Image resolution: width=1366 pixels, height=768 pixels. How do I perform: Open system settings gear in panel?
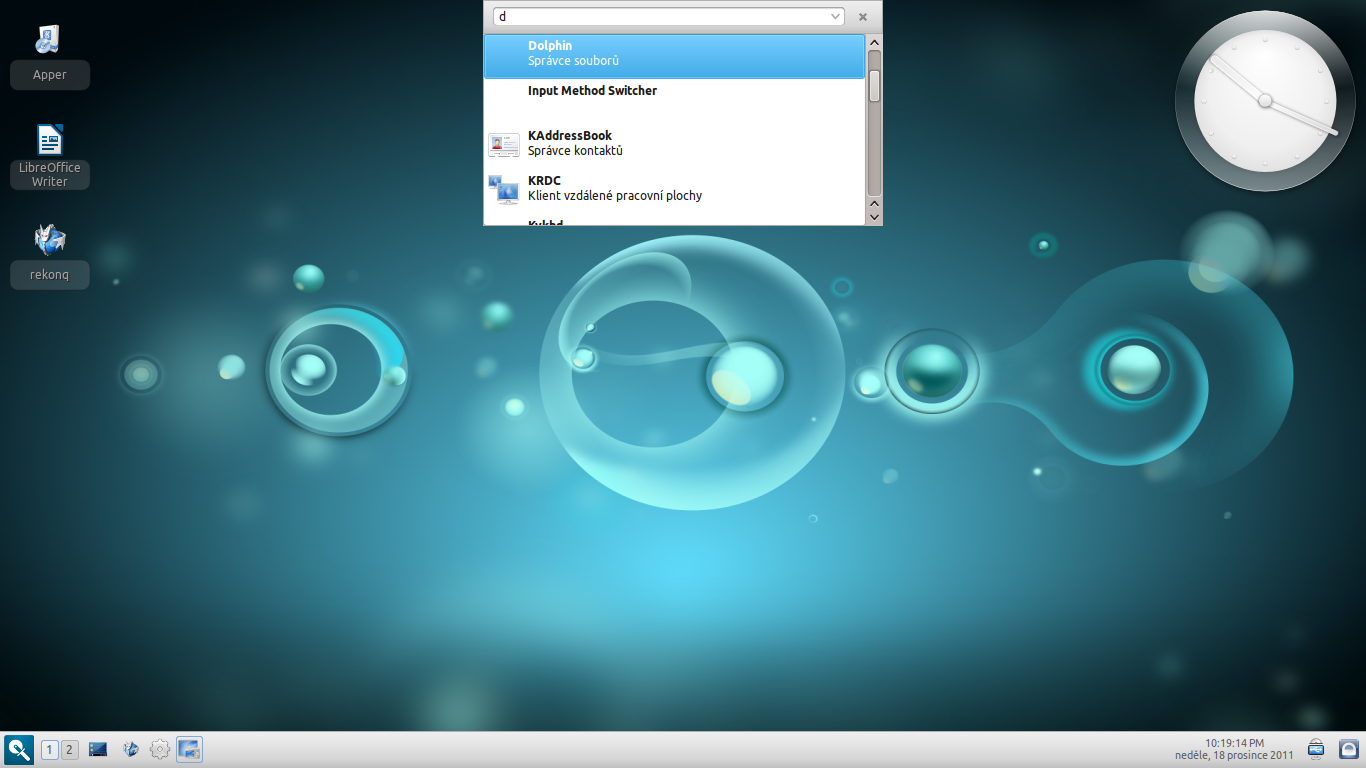159,749
